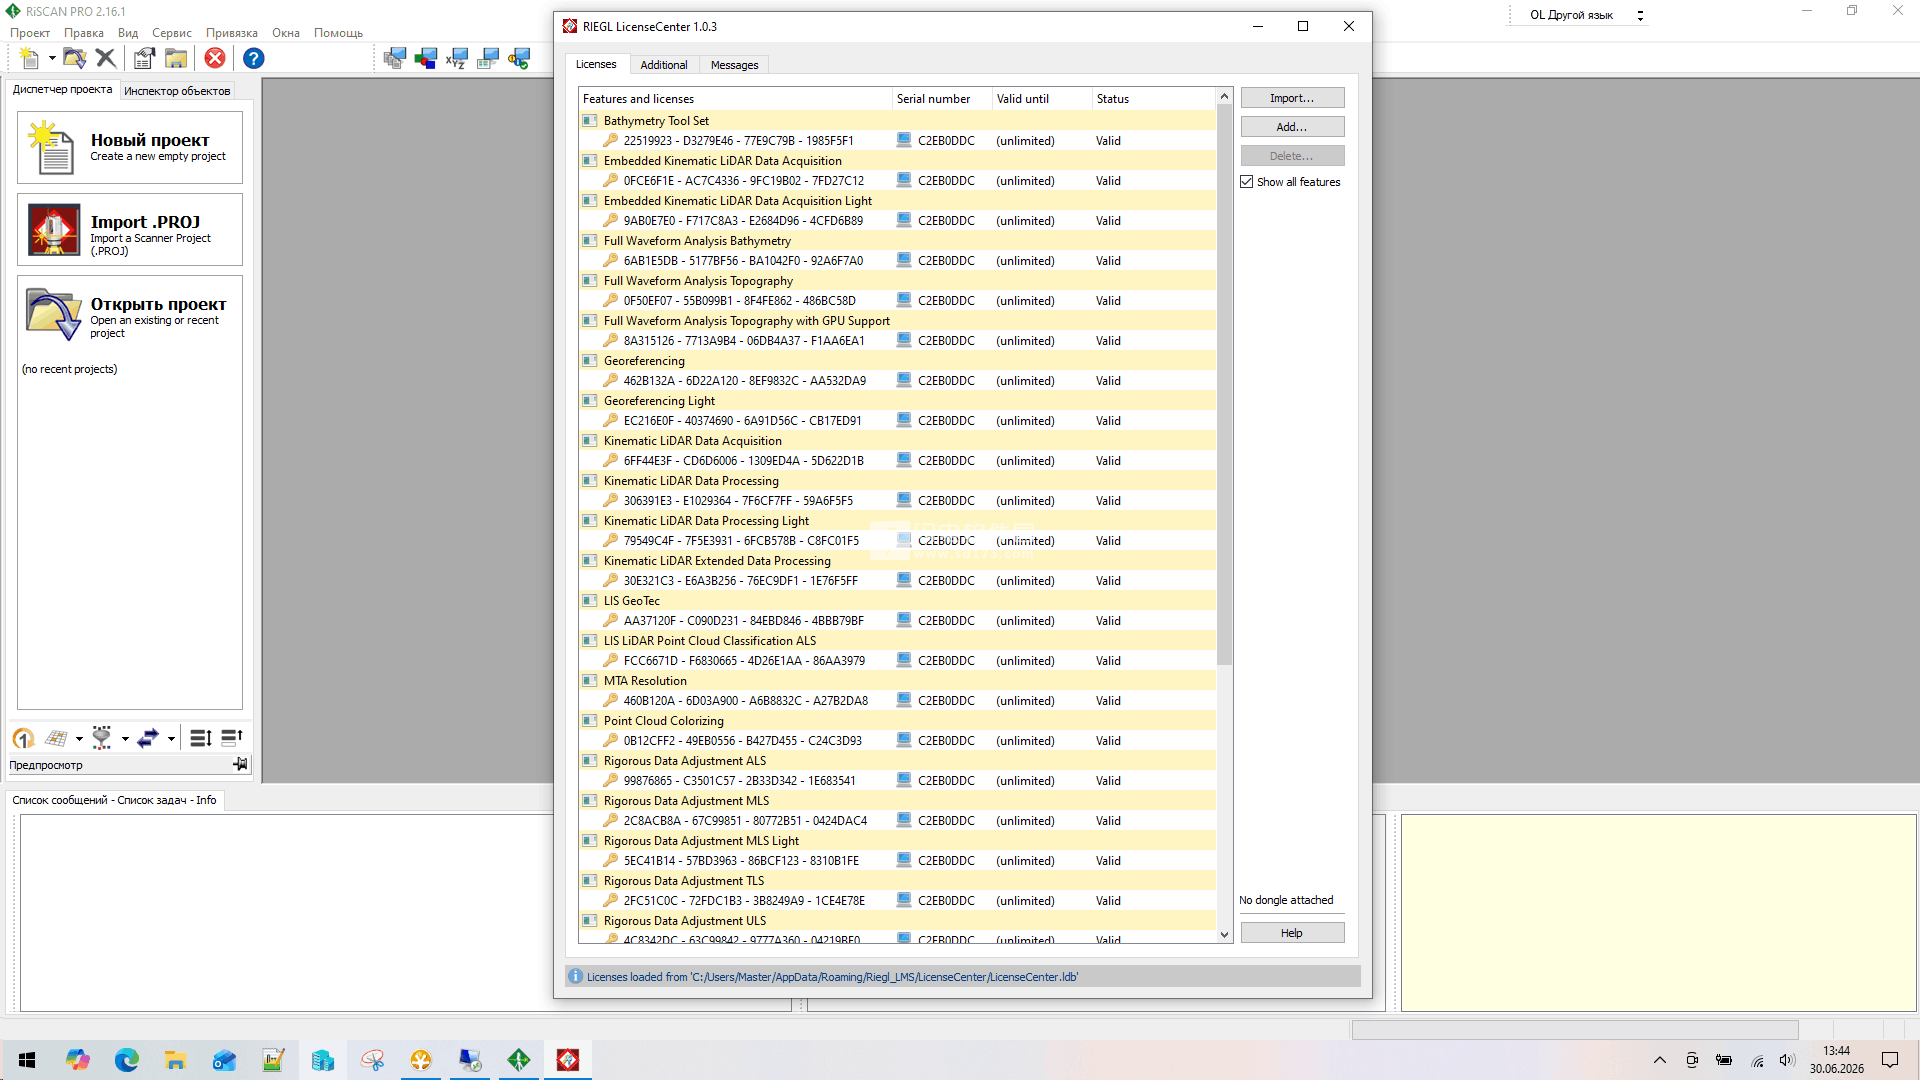The height and width of the screenshot is (1080, 1920).
Task: Open Microsoft Edge from the taskbar
Action: click(x=127, y=1060)
